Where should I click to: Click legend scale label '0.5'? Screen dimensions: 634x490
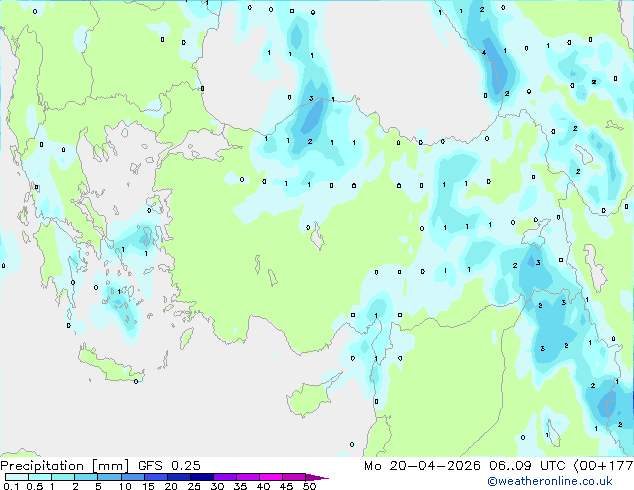tap(35, 486)
